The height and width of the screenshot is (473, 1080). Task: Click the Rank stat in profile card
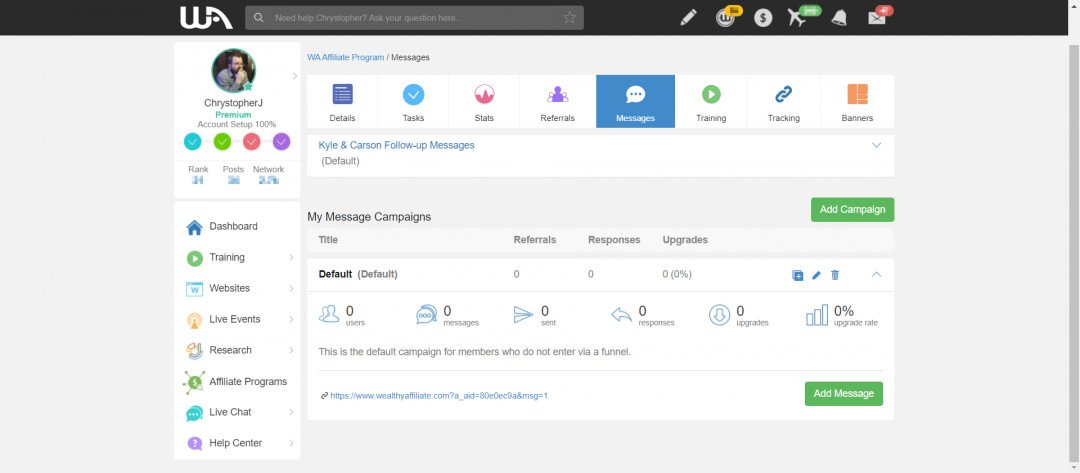coord(198,174)
